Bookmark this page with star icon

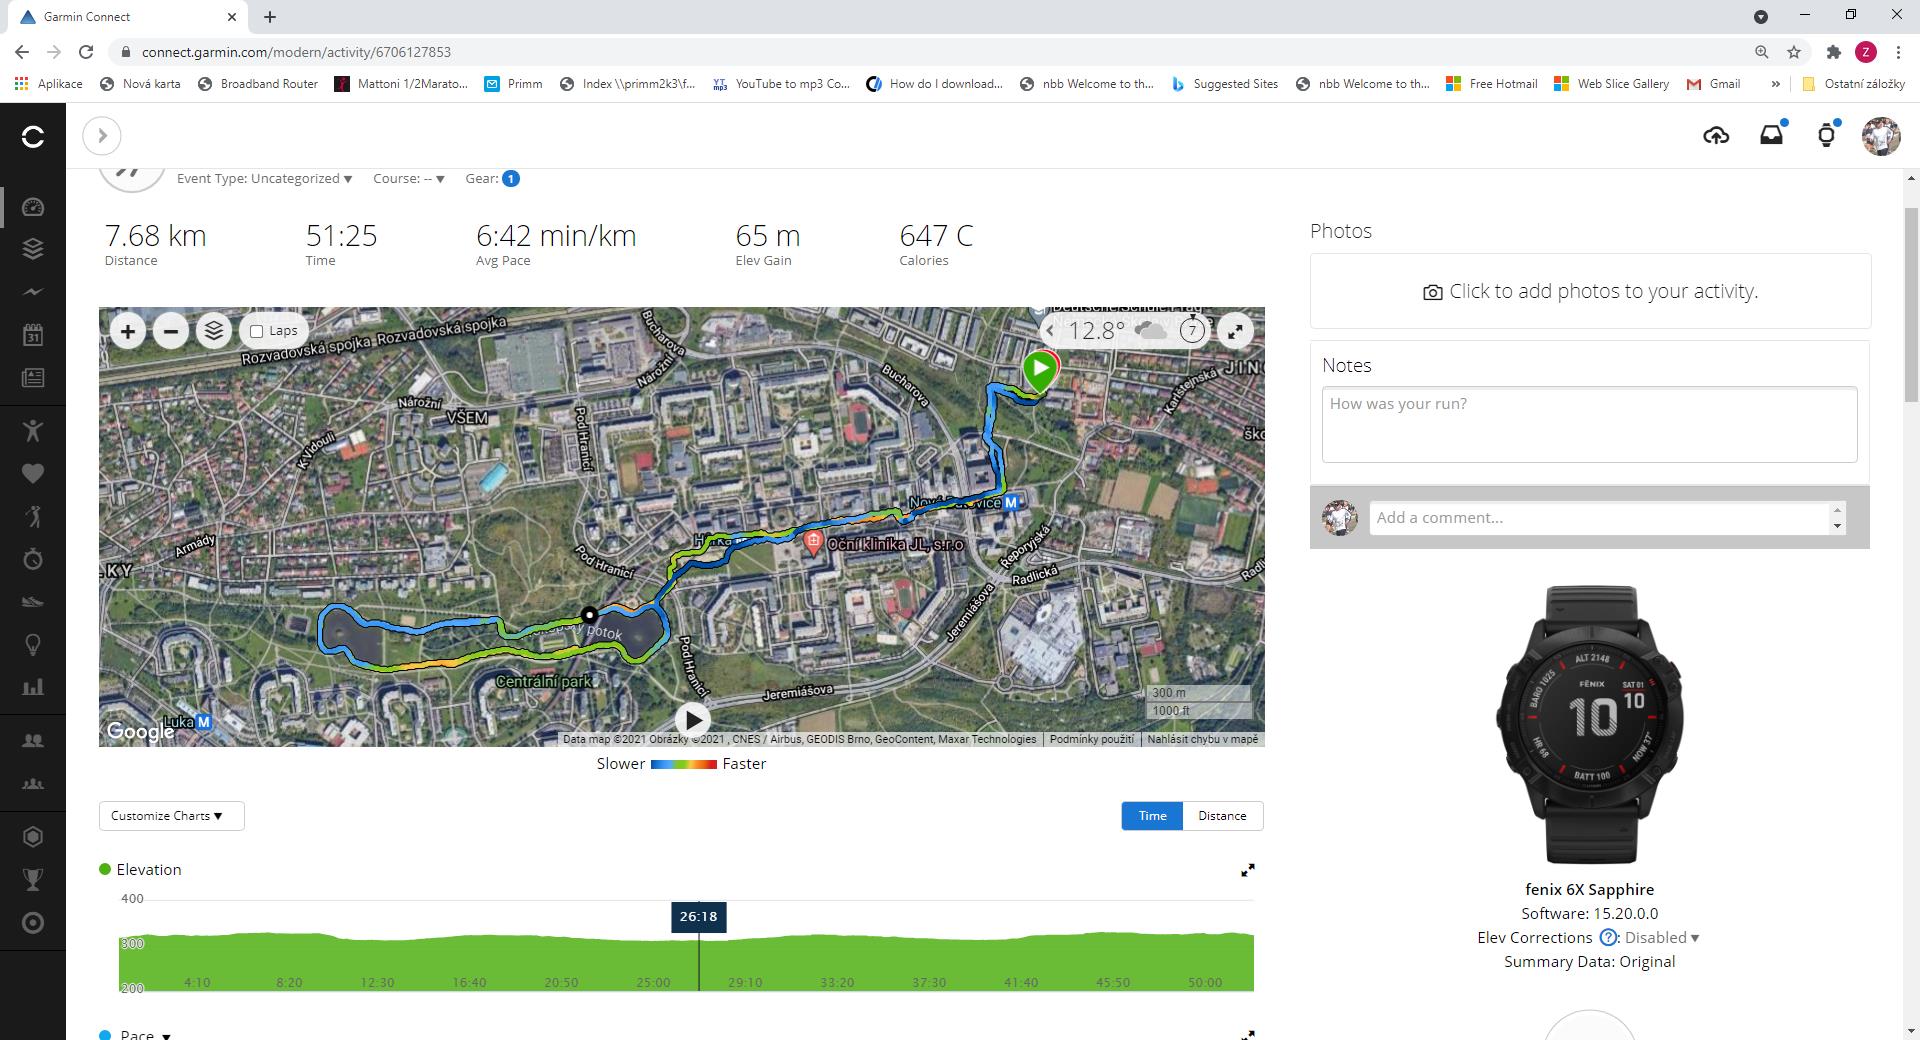(1794, 52)
